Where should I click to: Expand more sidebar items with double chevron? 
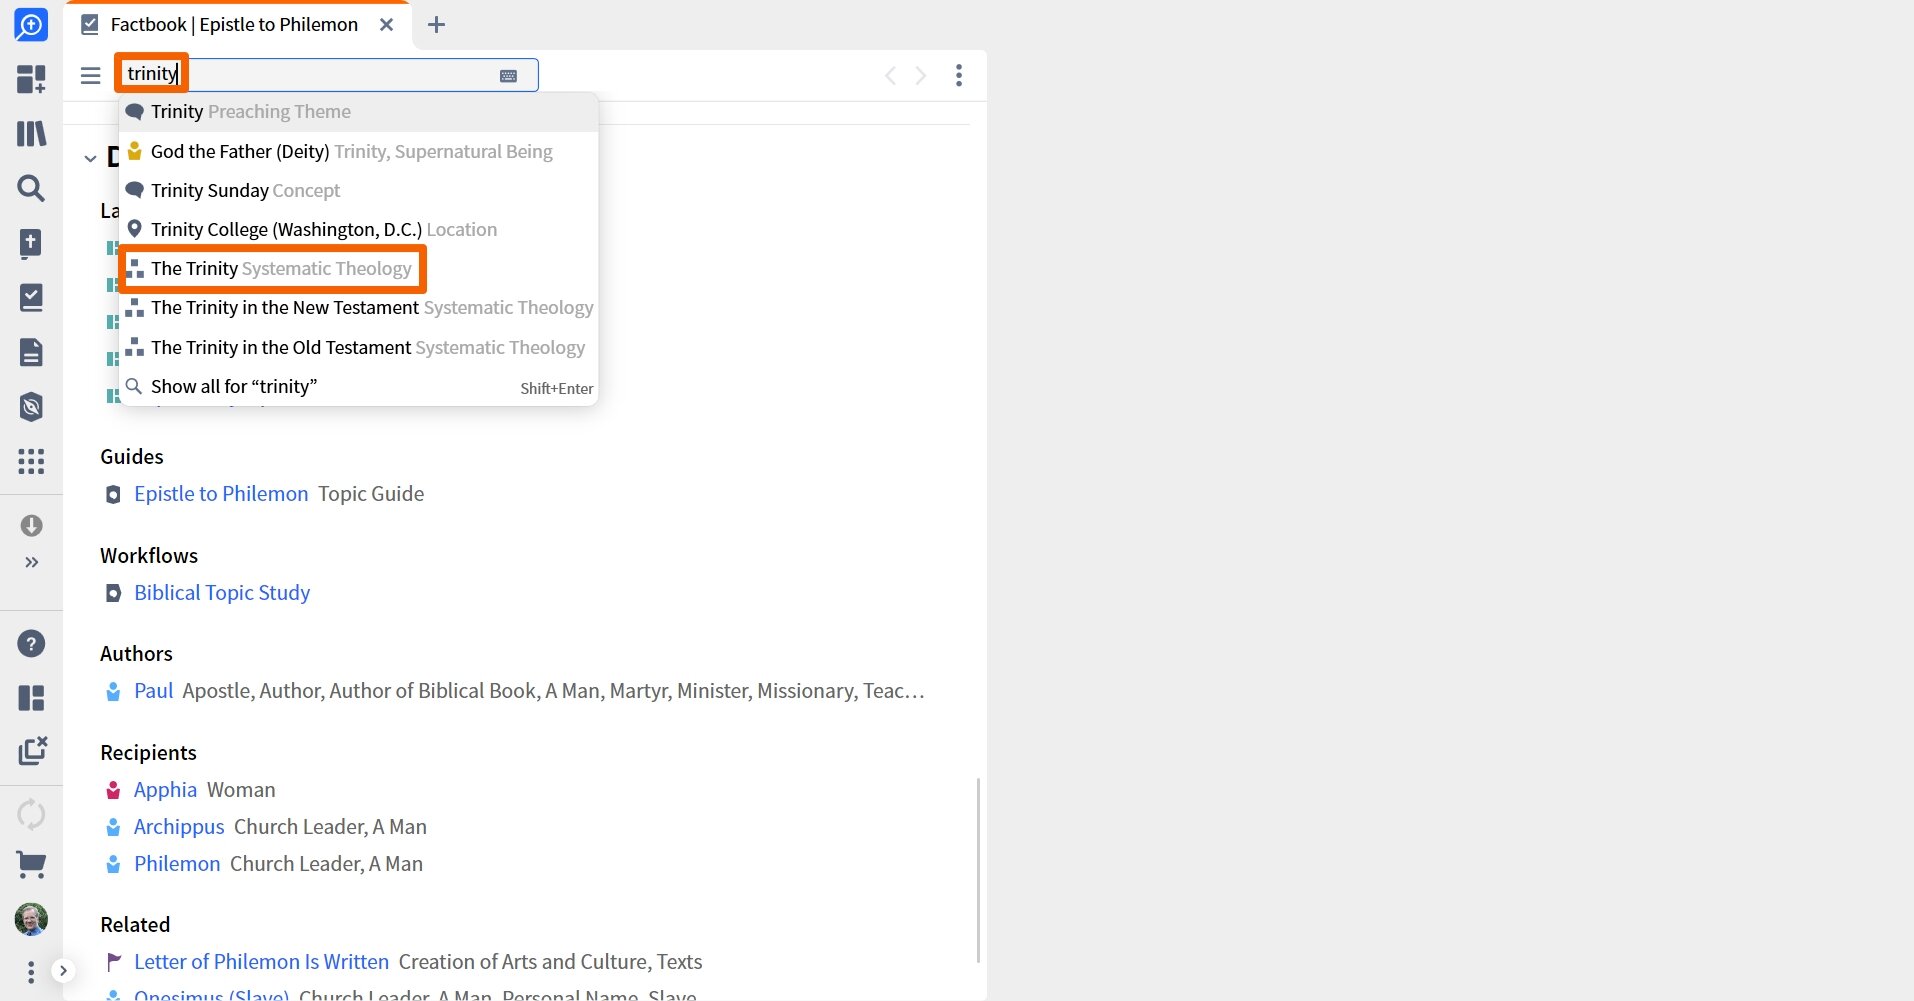click(31, 562)
